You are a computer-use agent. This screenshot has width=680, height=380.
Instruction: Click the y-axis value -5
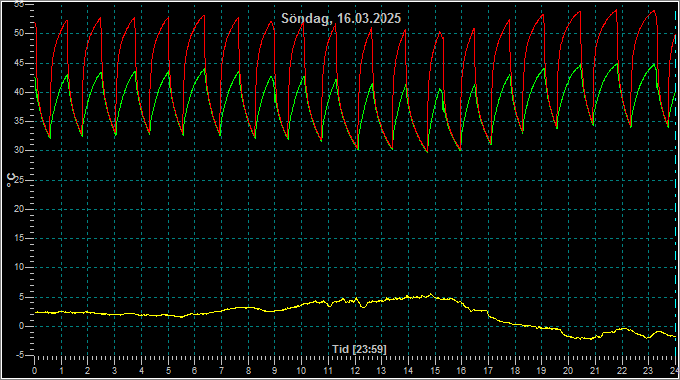(x=20, y=355)
